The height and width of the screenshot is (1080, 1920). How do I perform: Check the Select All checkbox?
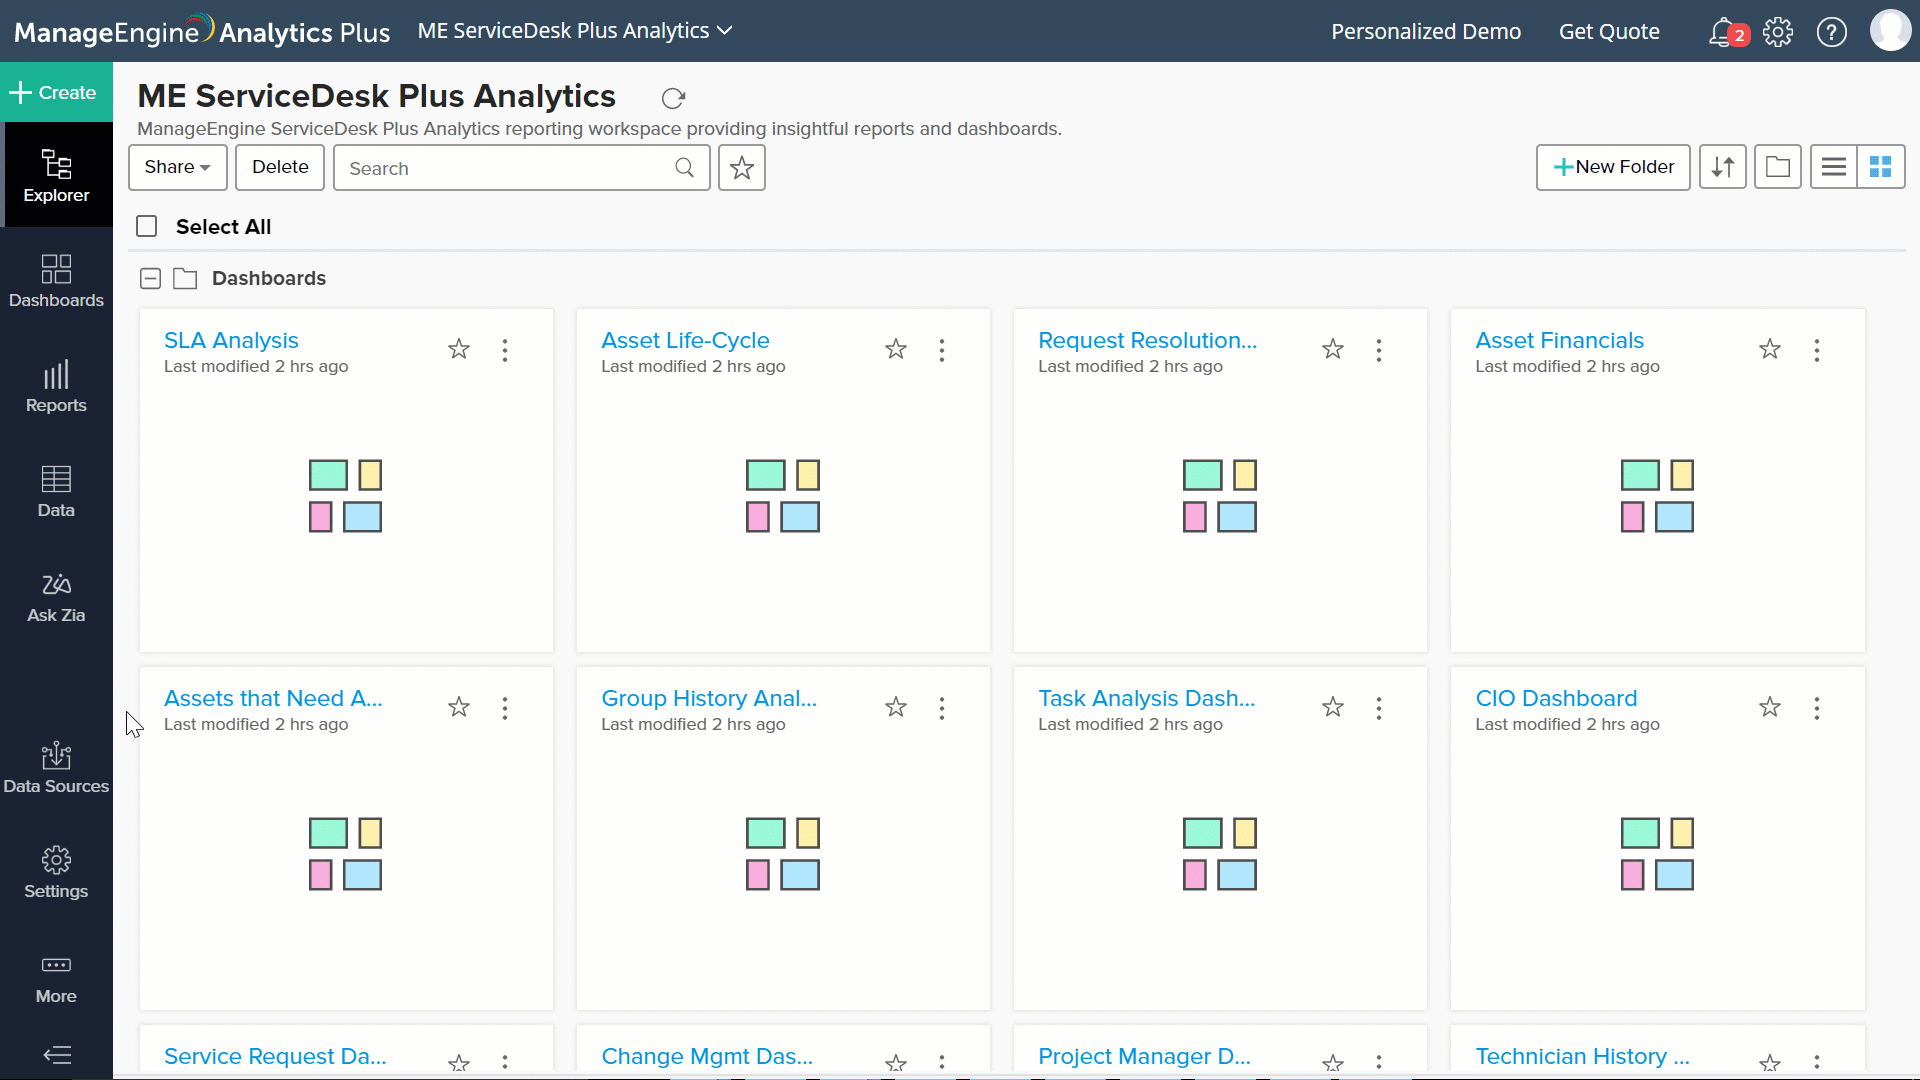147,226
